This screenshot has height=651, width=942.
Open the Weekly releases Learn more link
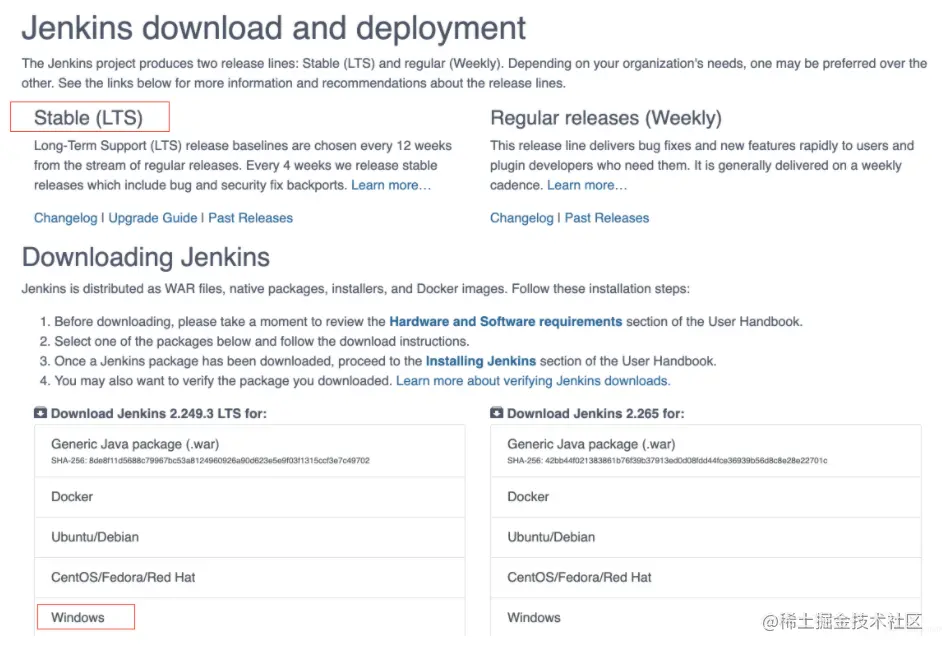click(x=587, y=185)
